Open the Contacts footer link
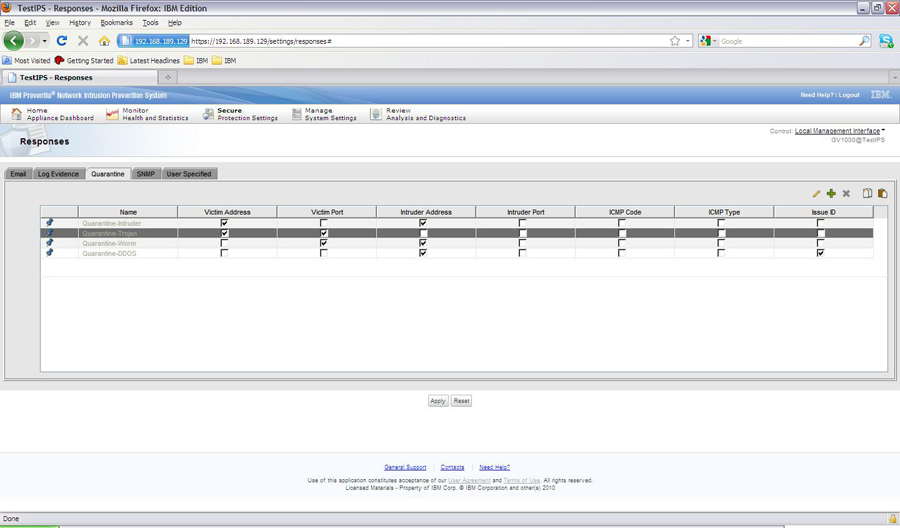Screen dimensions: 900x528 pyautogui.click(x=452, y=467)
